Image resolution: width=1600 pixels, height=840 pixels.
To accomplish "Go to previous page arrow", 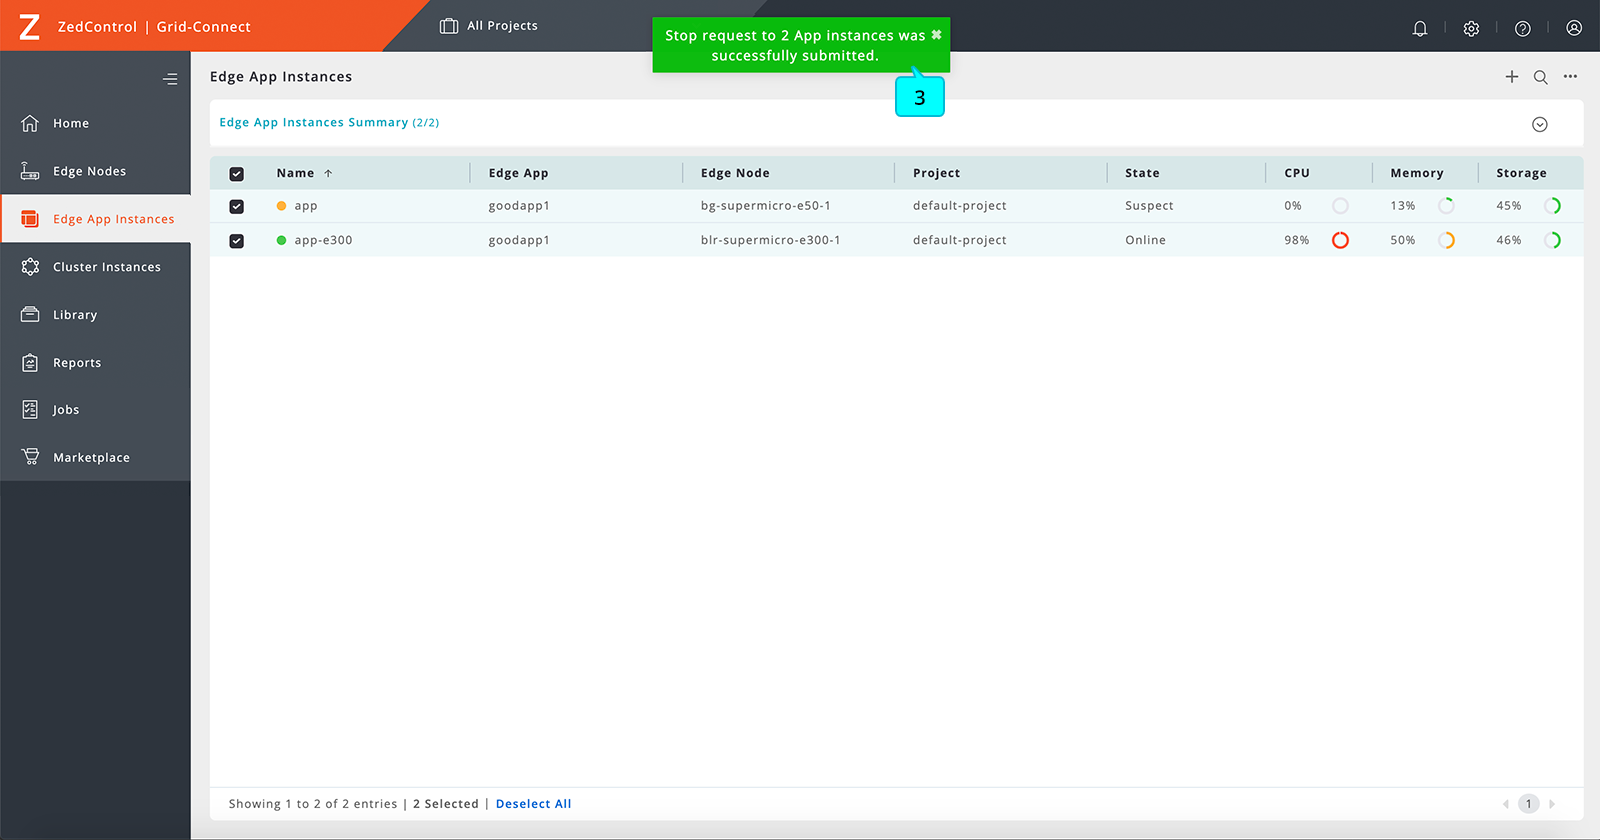I will [x=1505, y=804].
